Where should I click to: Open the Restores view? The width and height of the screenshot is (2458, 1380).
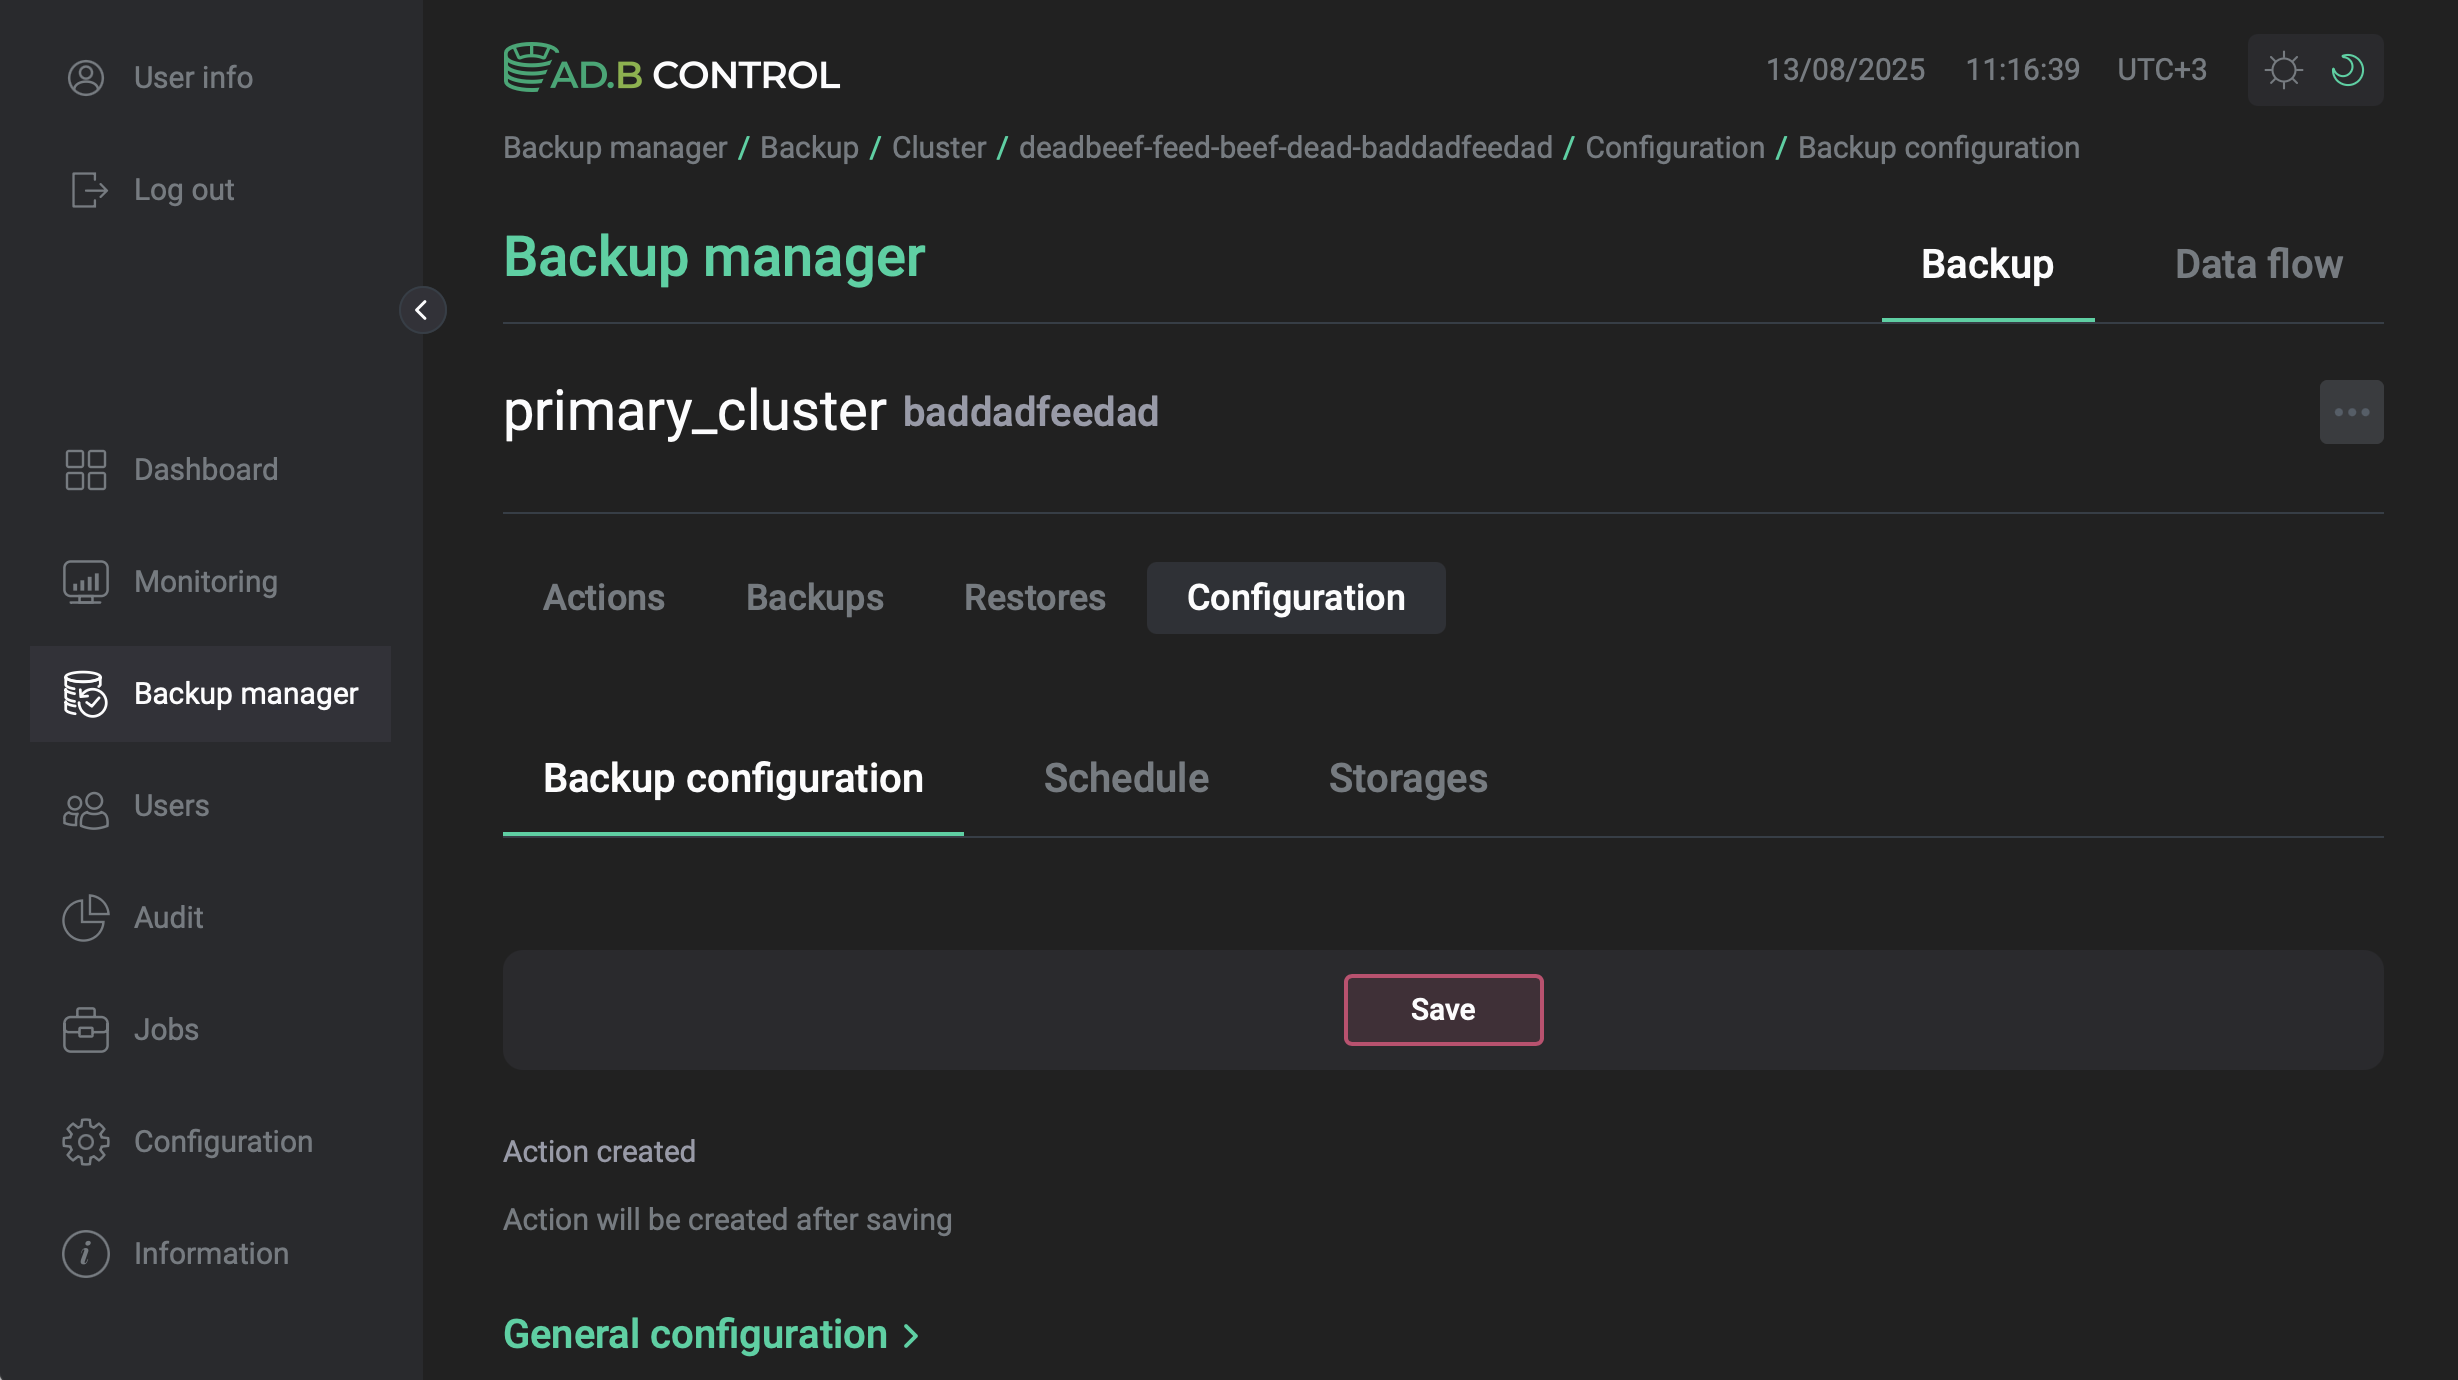(1034, 597)
